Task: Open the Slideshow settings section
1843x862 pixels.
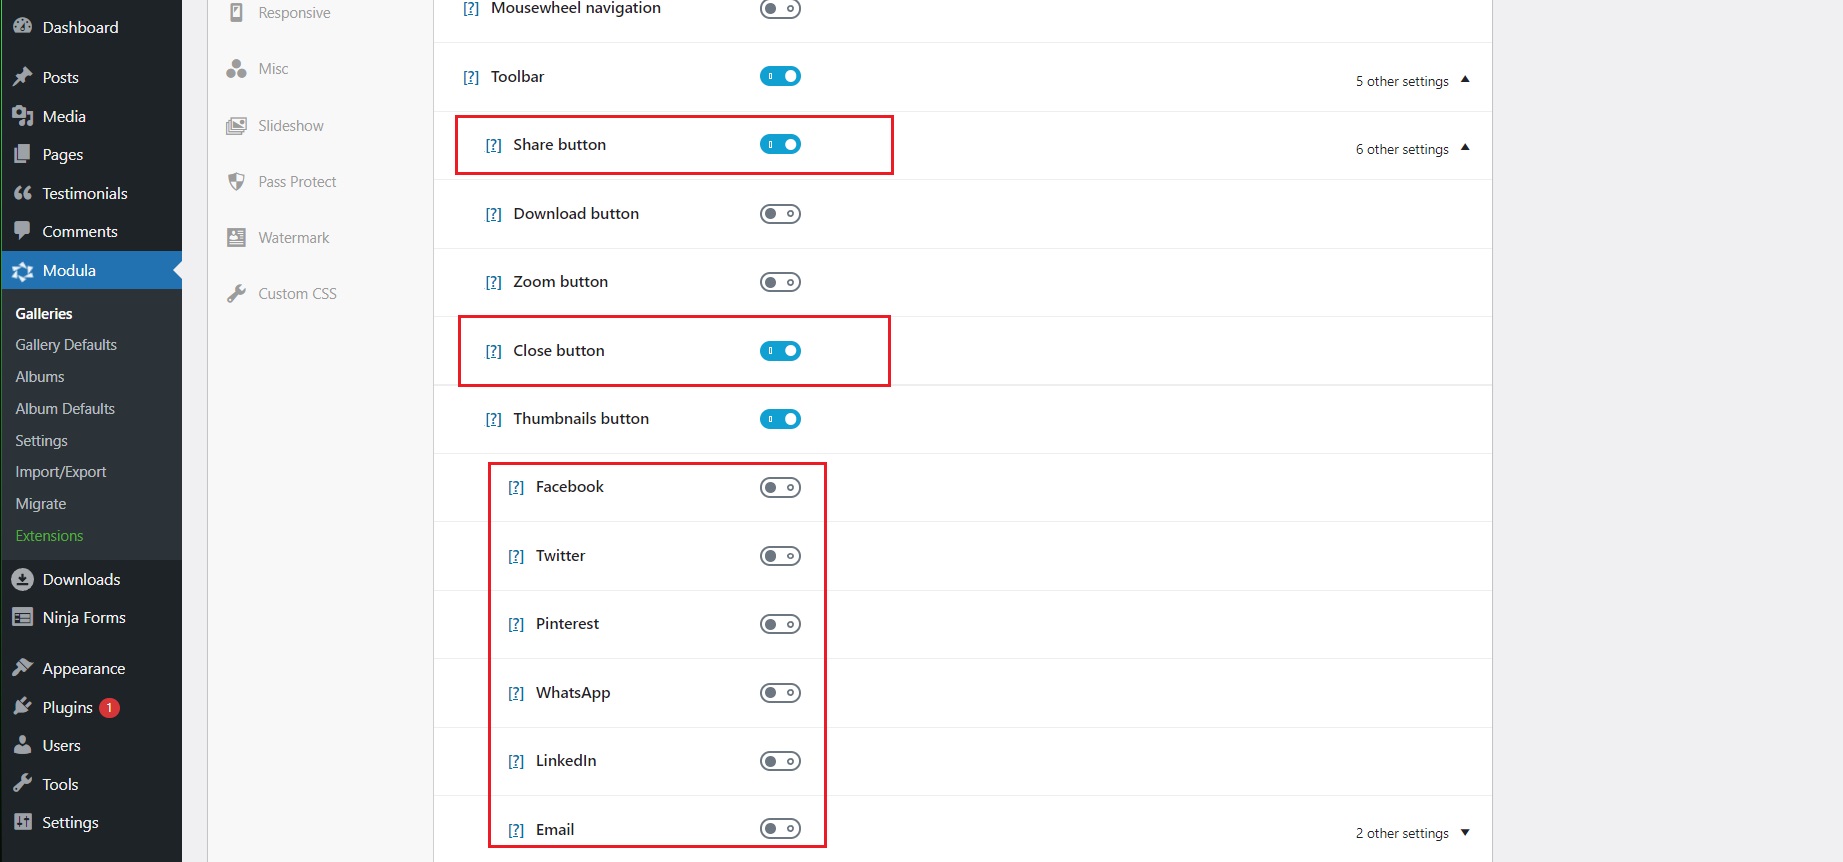Action: tap(290, 125)
